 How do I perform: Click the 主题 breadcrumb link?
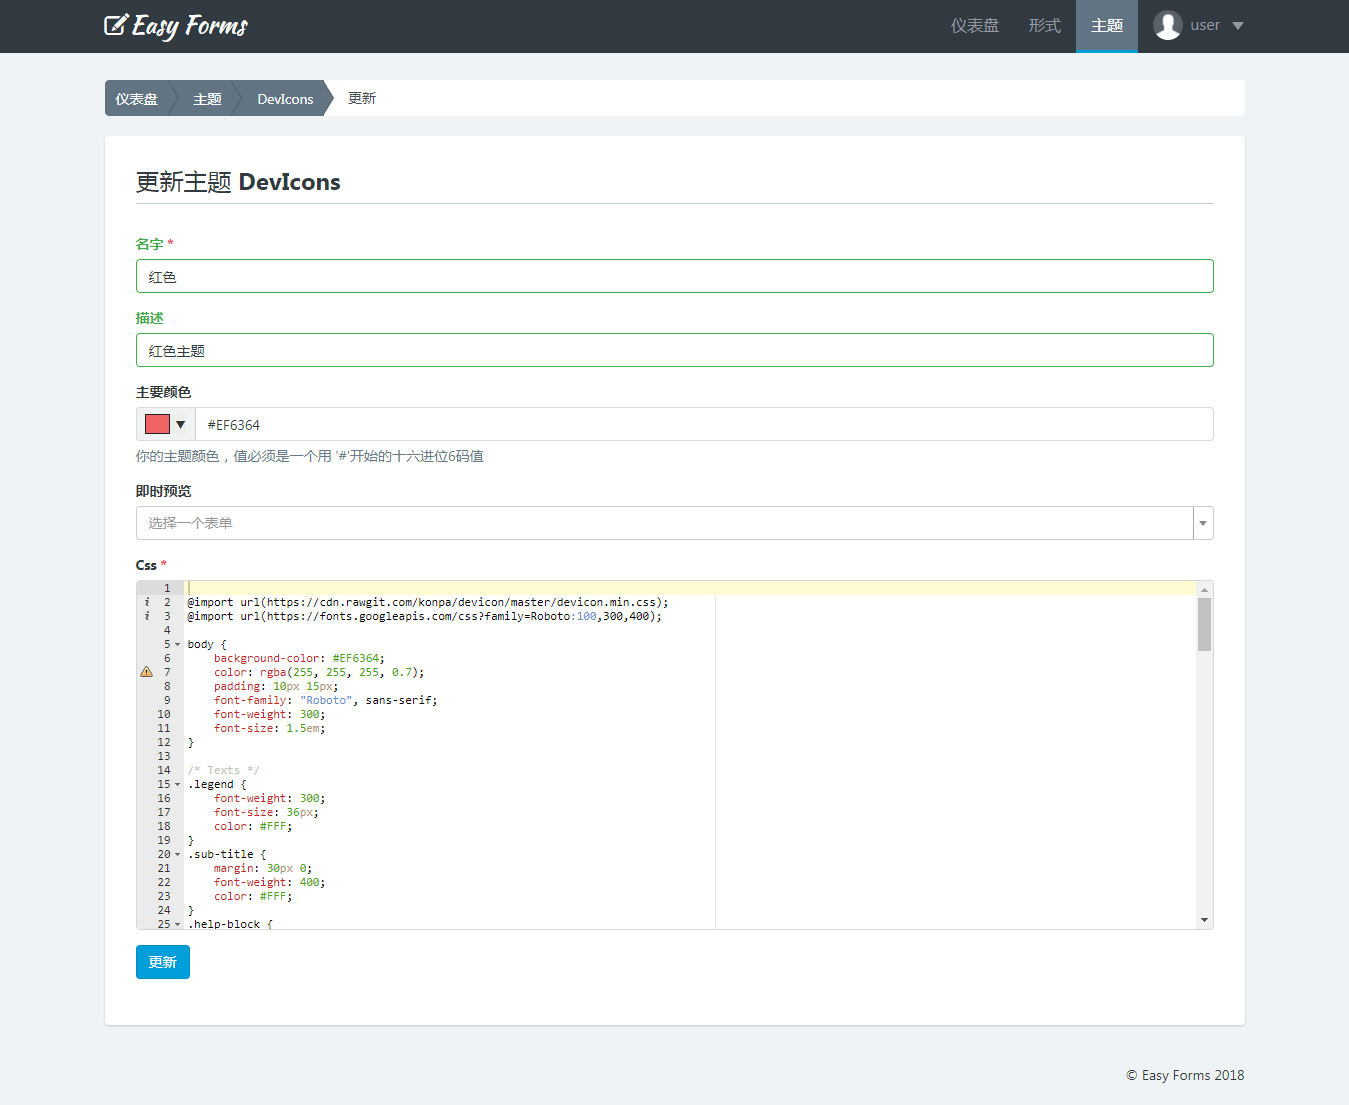click(207, 99)
